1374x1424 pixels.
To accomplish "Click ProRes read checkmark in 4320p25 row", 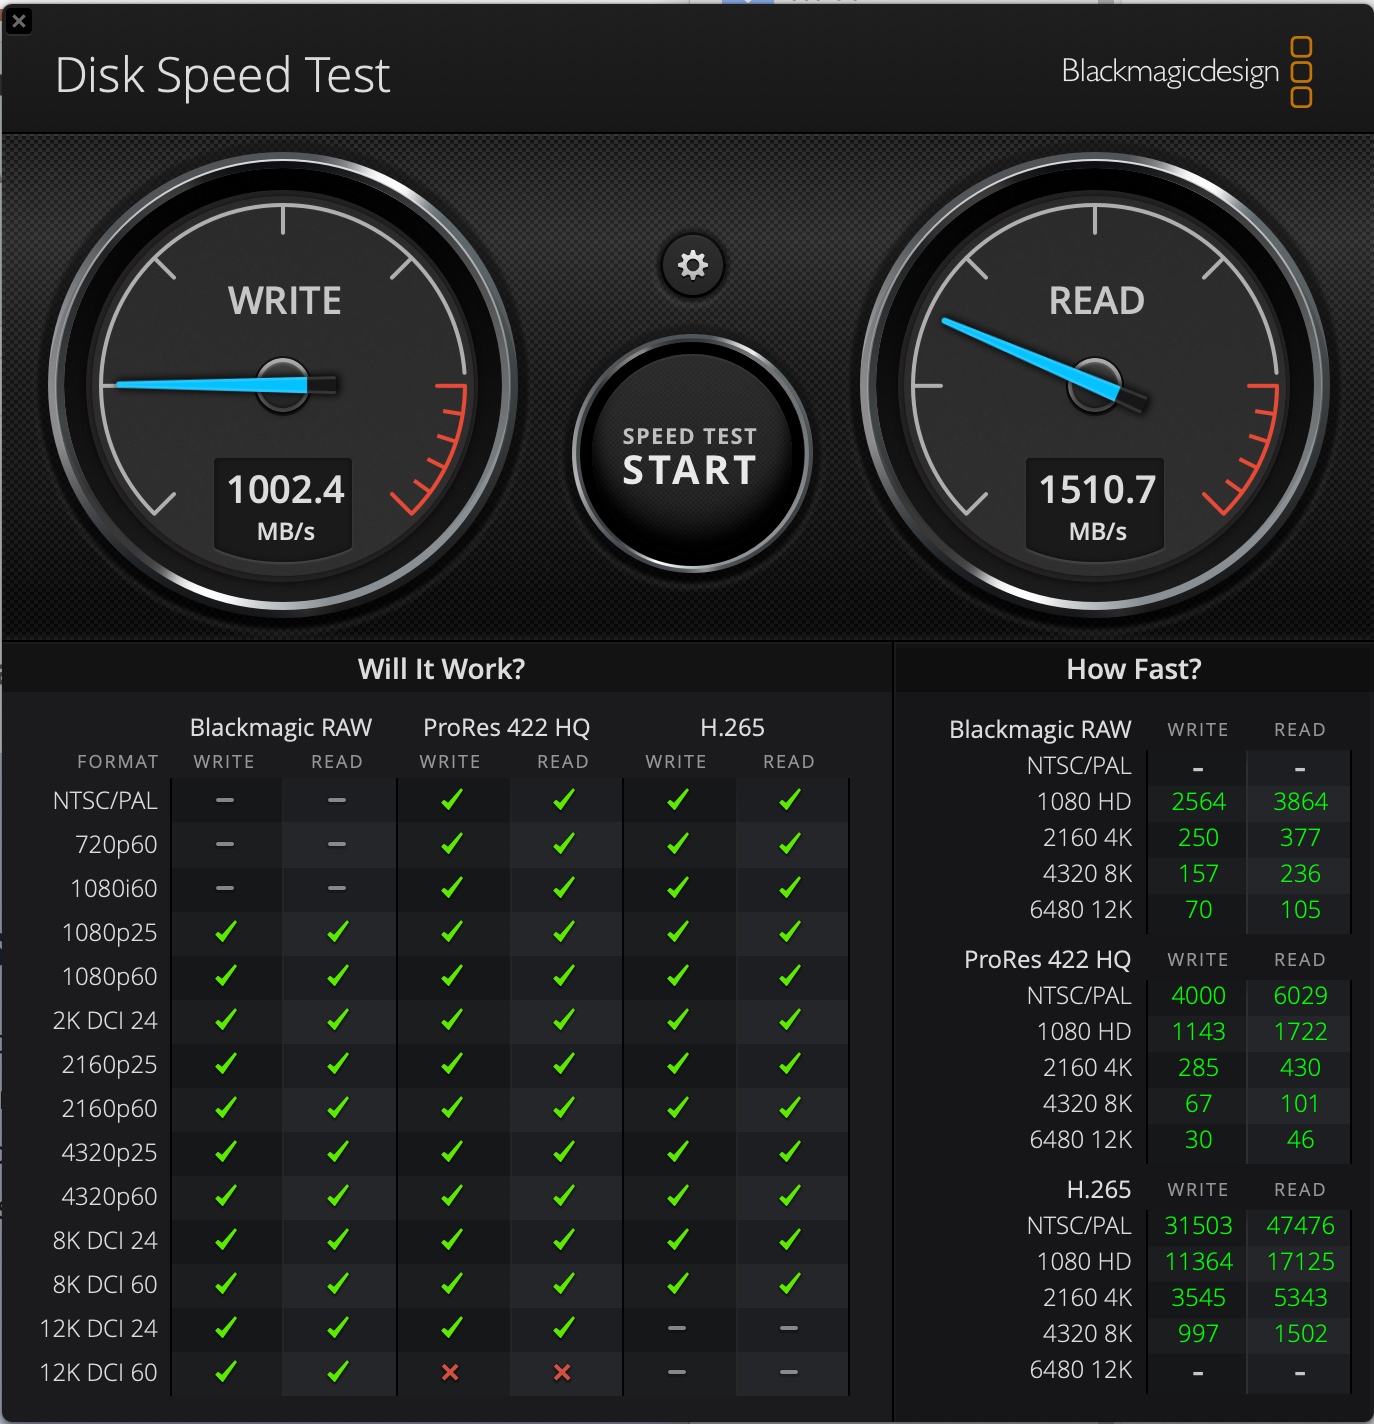I will pos(564,1152).
